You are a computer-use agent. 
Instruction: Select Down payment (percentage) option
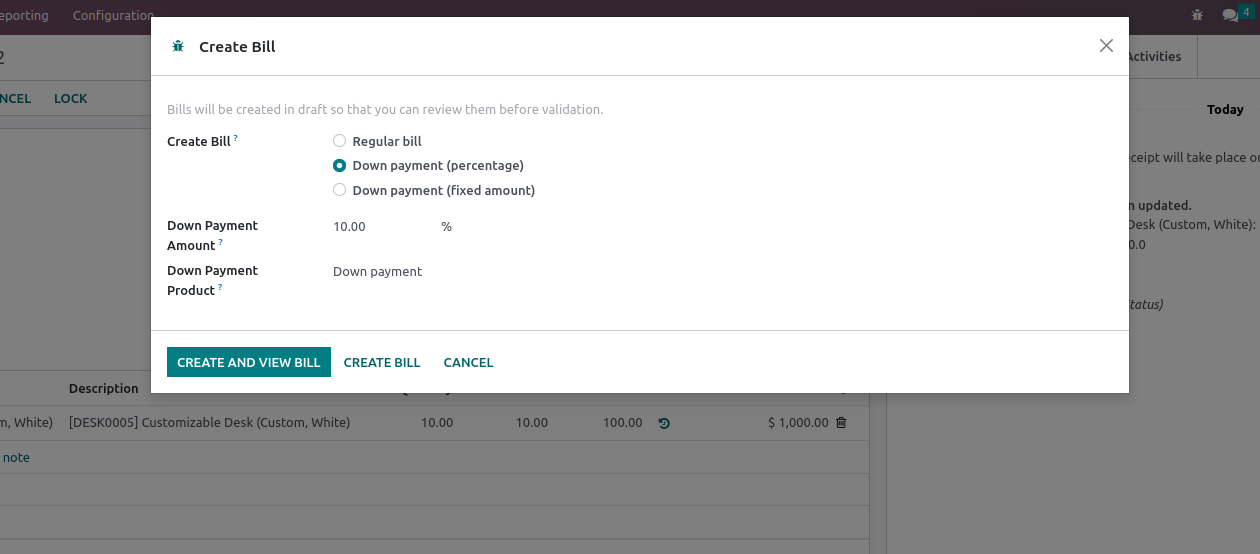pos(340,165)
